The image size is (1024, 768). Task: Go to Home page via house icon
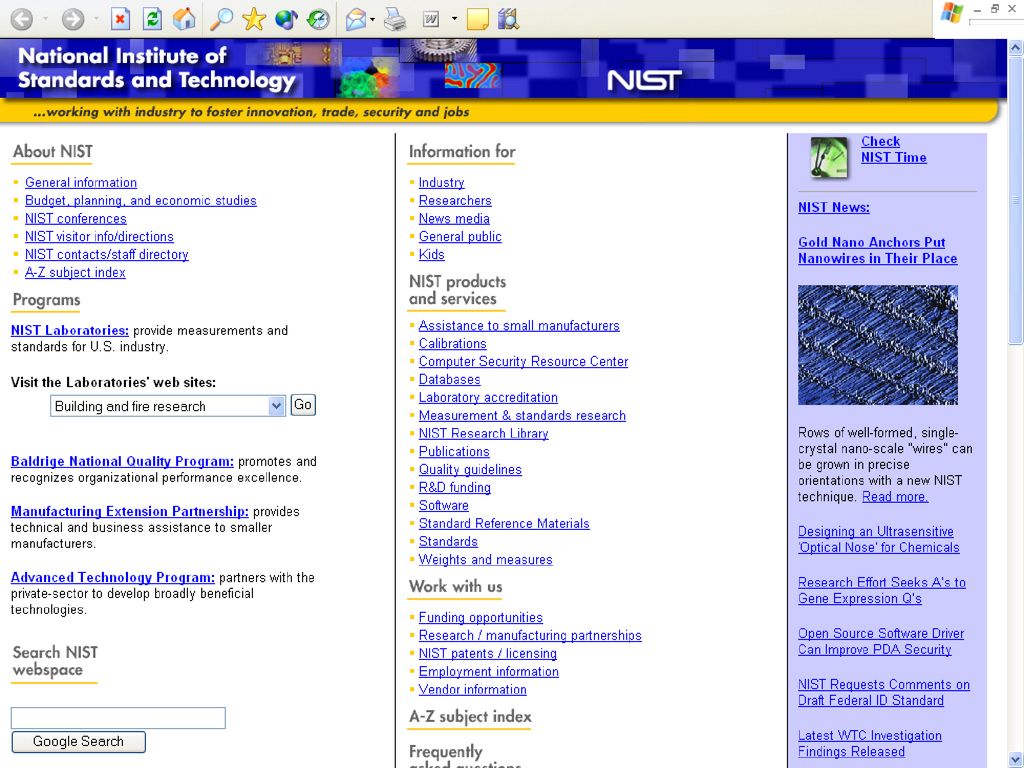tap(184, 19)
